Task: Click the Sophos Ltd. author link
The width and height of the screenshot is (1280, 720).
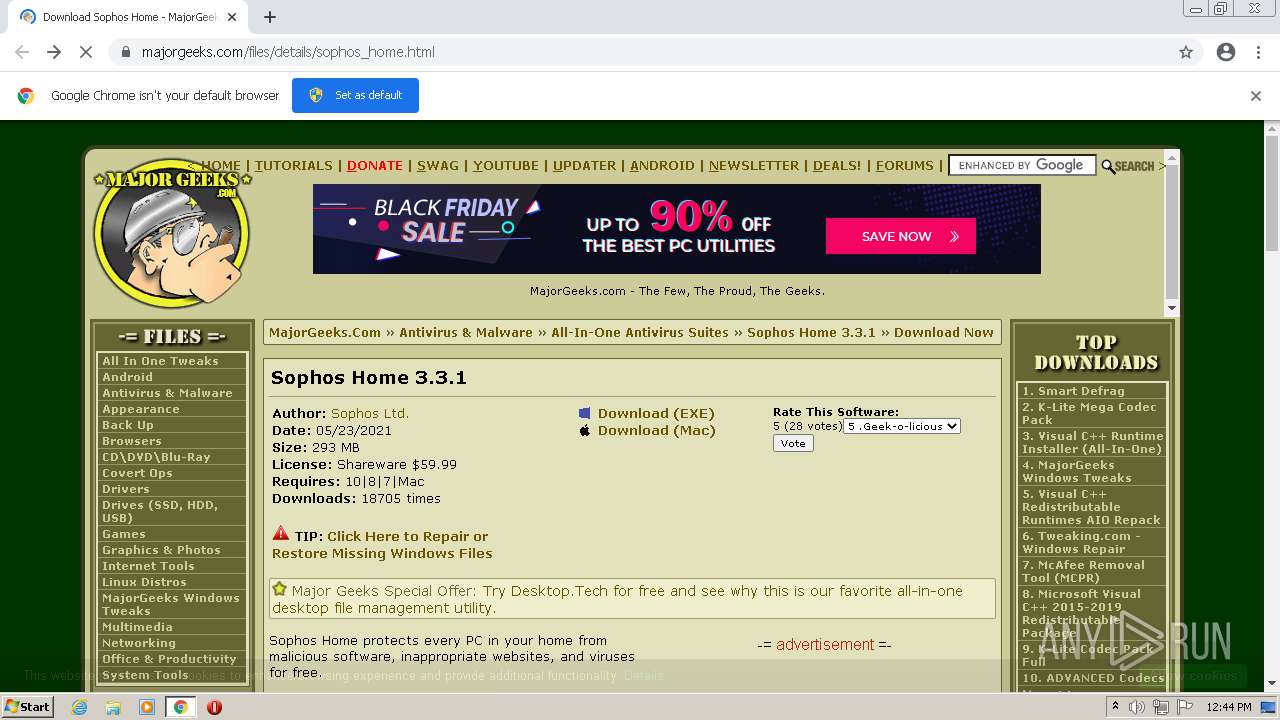Action: [370, 414]
